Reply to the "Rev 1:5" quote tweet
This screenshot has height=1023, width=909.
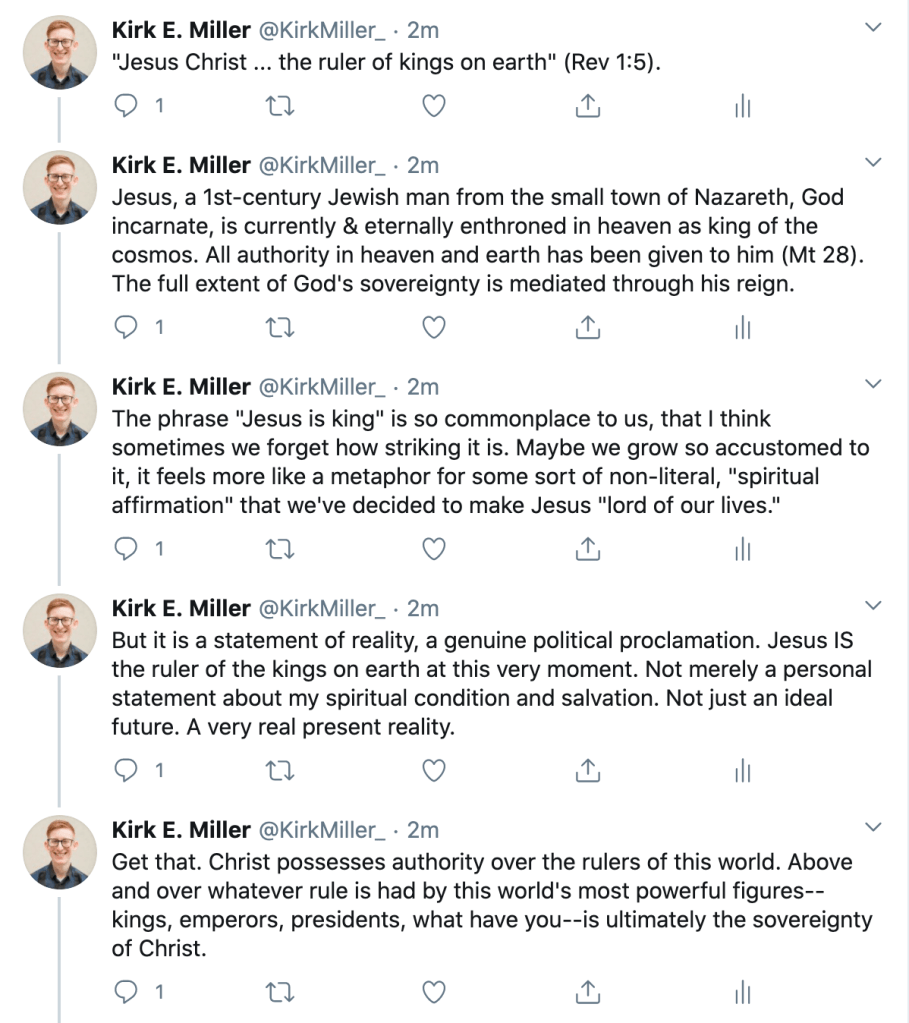click(125, 105)
